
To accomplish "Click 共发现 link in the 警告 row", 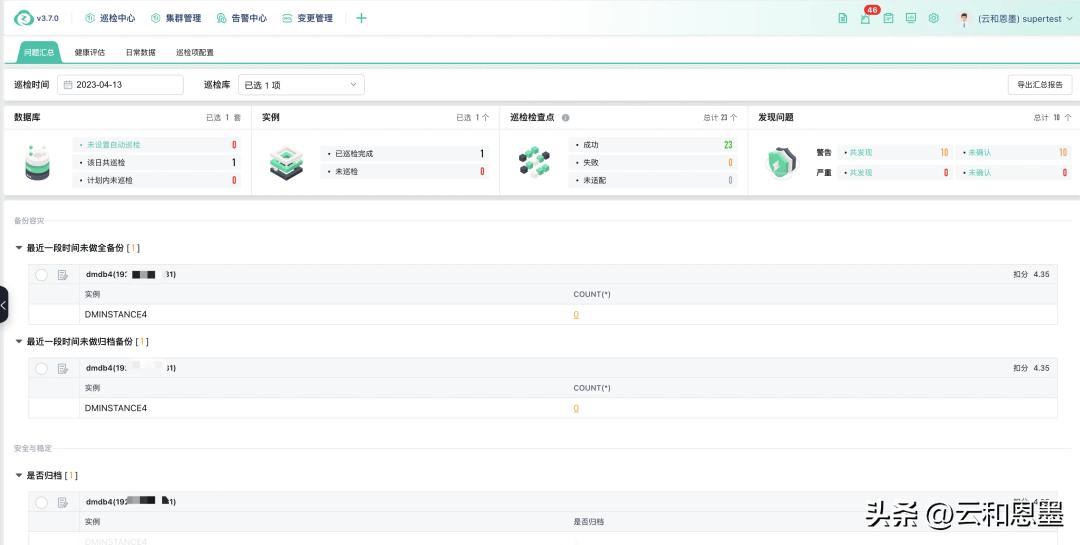I will coord(861,153).
